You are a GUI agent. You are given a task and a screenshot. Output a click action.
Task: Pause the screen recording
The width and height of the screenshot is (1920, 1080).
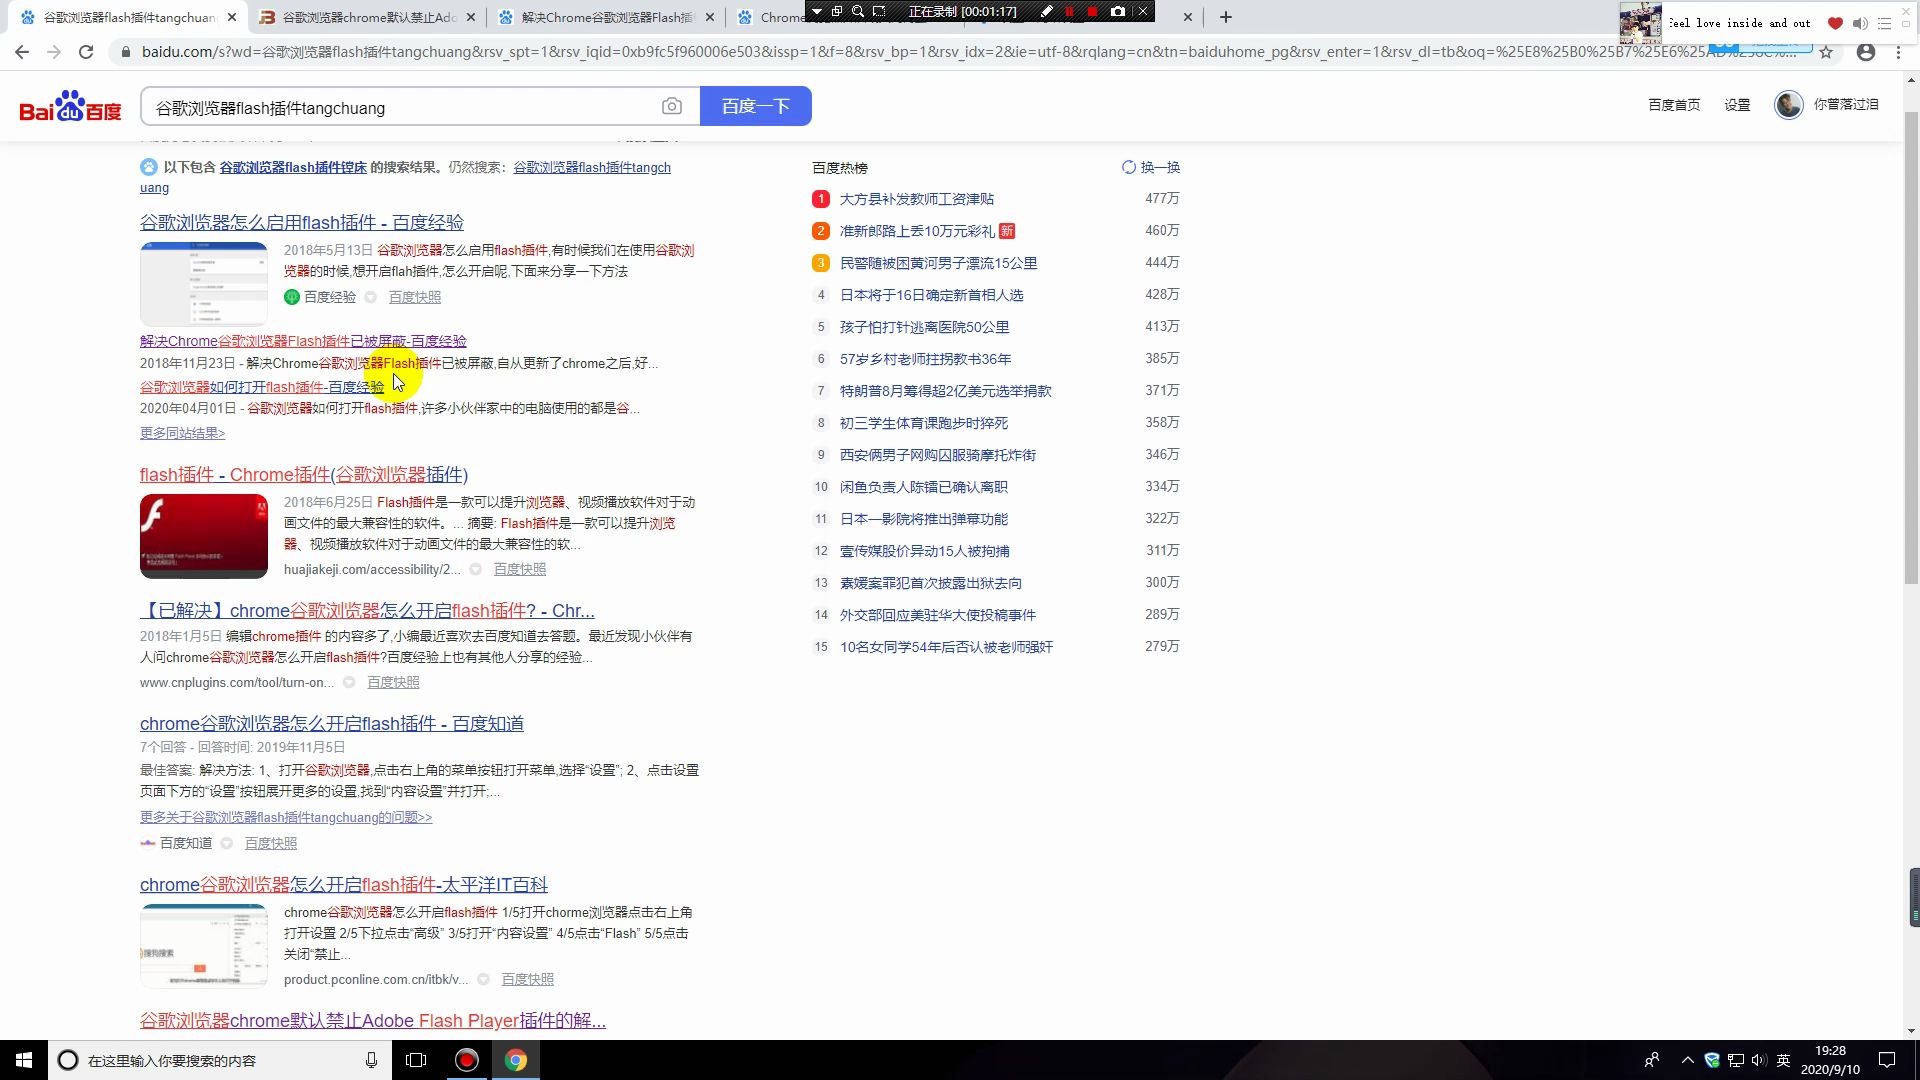pos(1069,11)
